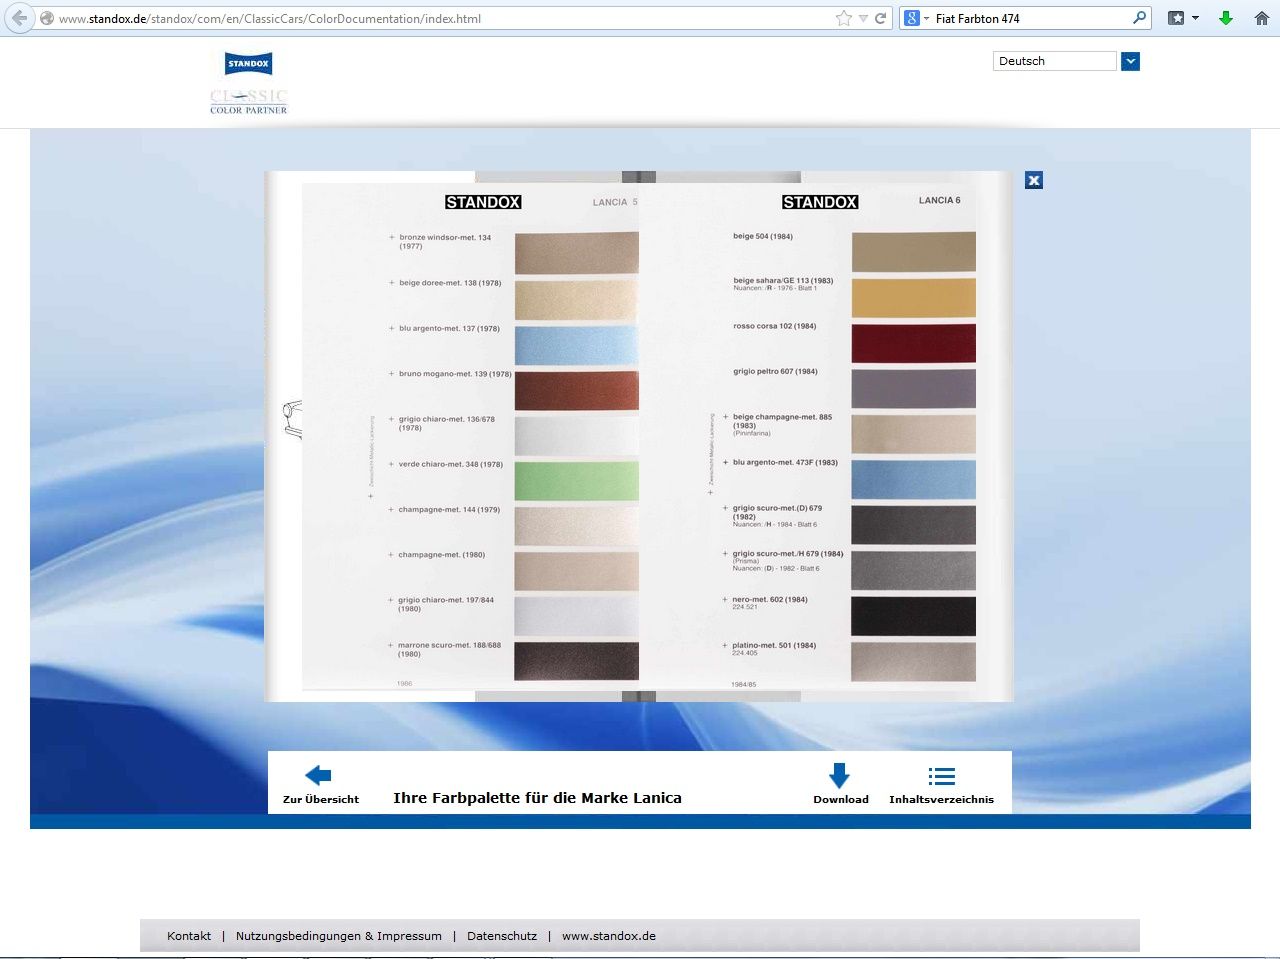Image resolution: width=1280 pixels, height=959 pixels.
Task: Click the grigio peltro 607 (1984) label
Action: [775, 371]
